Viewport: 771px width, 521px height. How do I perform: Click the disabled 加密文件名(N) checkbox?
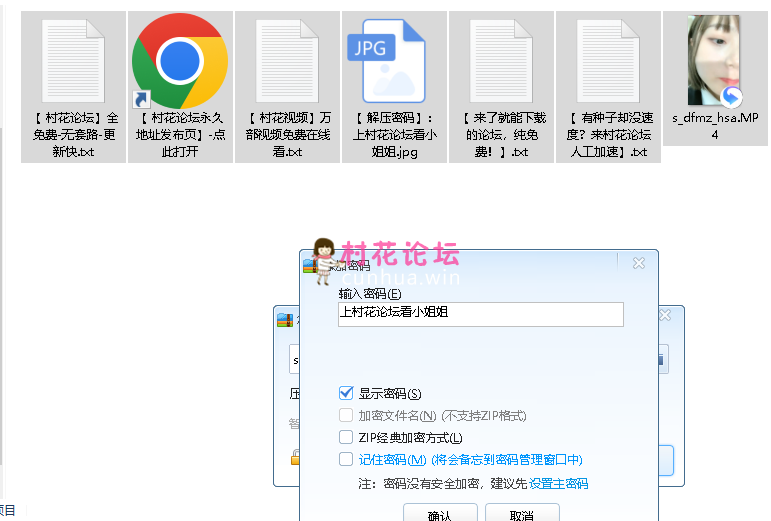pos(346,415)
